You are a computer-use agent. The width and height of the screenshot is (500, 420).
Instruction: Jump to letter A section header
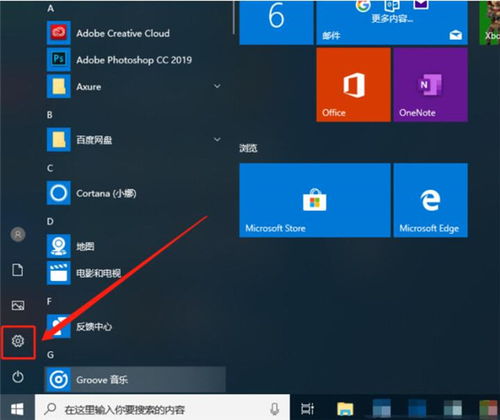pyautogui.click(x=50, y=8)
